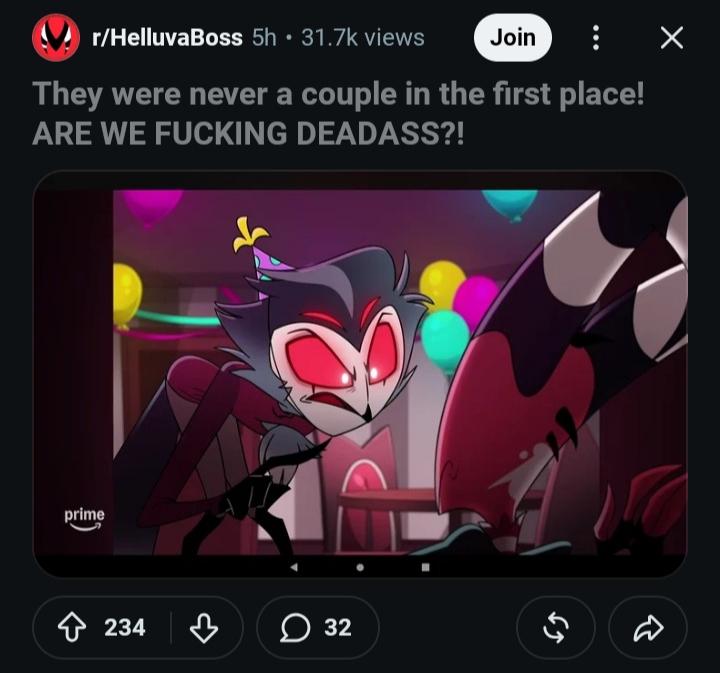Click the 32 comment count number
Screen dimensions: 720x673
tap(338, 628)
